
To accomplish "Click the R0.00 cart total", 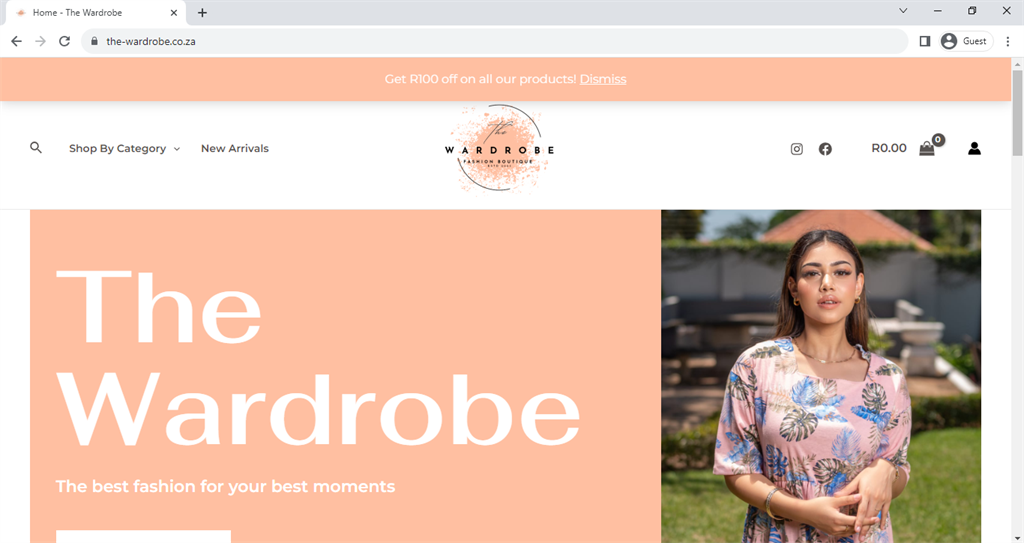I will pos(889,148).
